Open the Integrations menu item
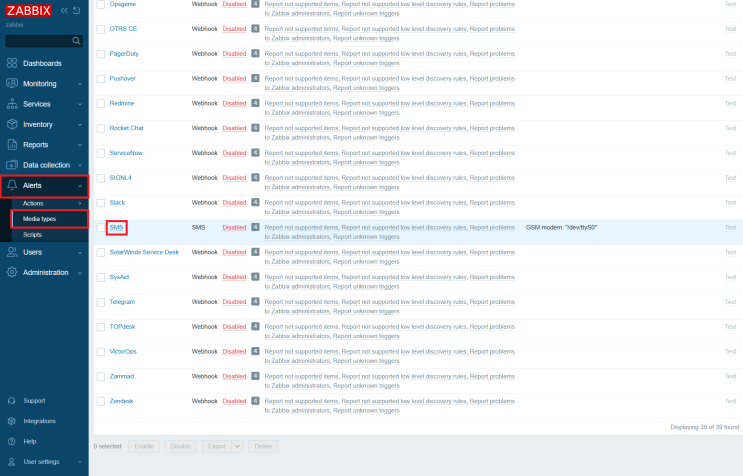Image resolution: width=743 pixels, height=476 pixels. click(44, 421)
